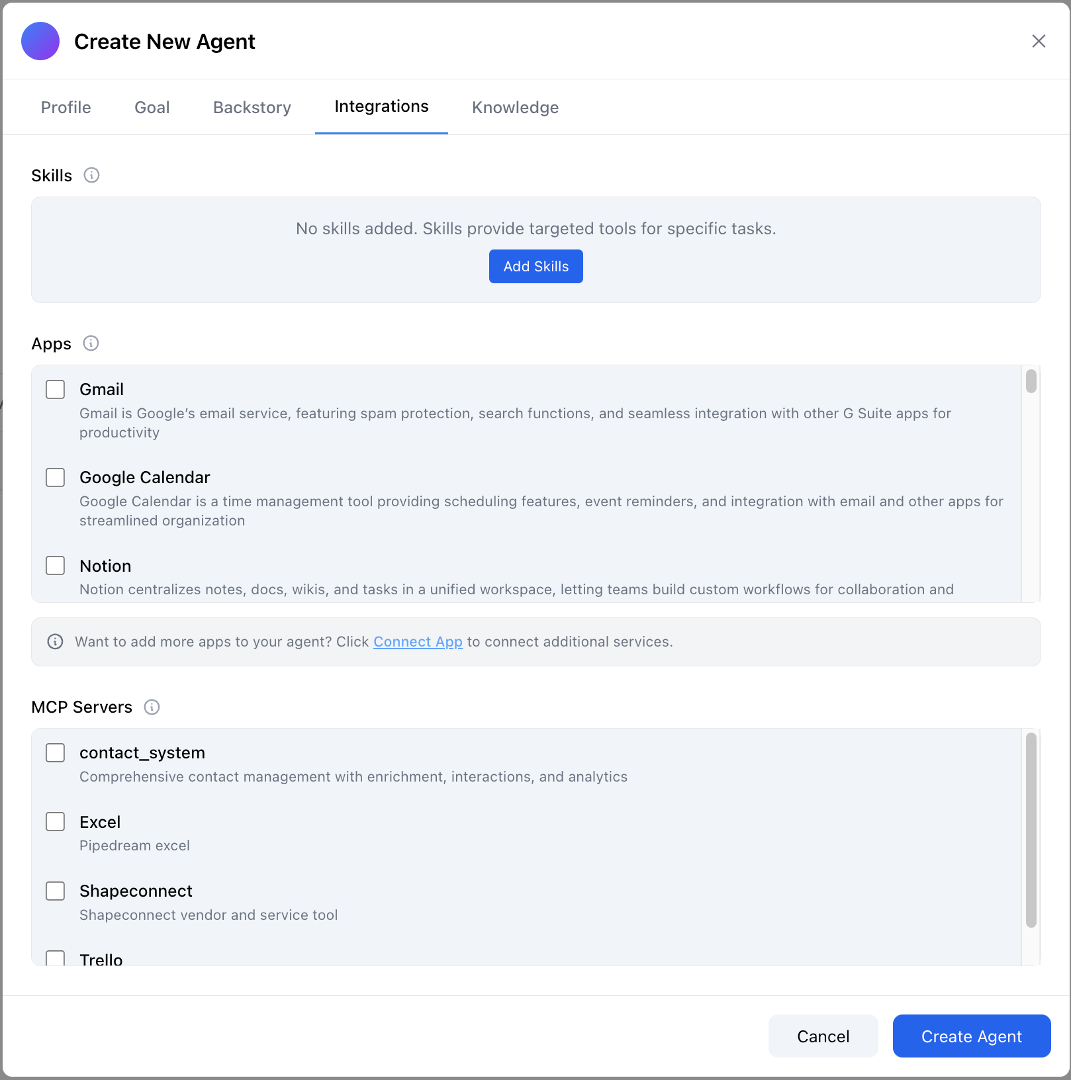Enable the contact_system MCP server
The image size is (1072, 1080).
pos(55,752)
